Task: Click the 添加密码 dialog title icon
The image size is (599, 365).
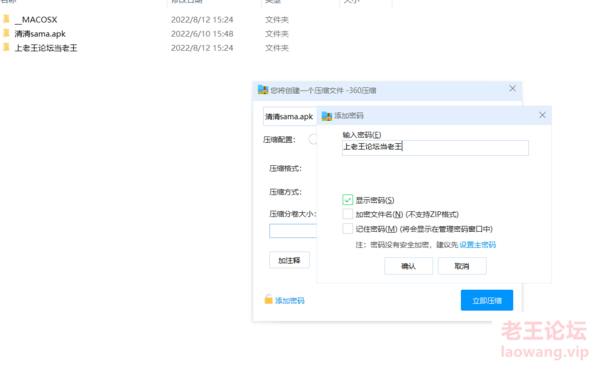Action: click(327, 115)
